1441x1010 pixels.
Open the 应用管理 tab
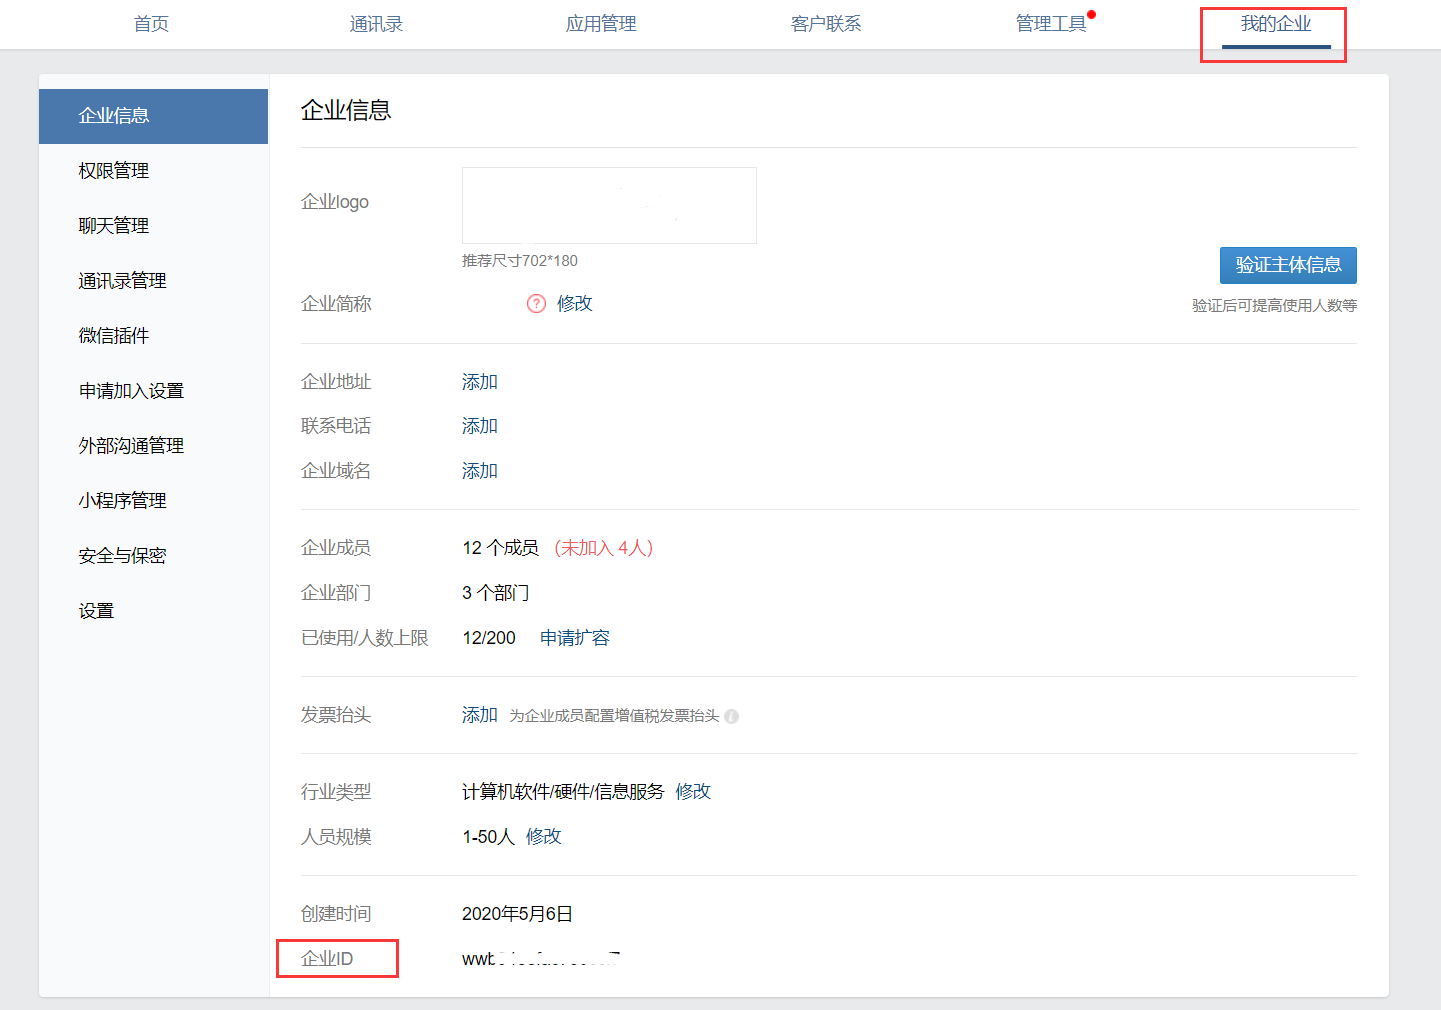tap(601, 24)
